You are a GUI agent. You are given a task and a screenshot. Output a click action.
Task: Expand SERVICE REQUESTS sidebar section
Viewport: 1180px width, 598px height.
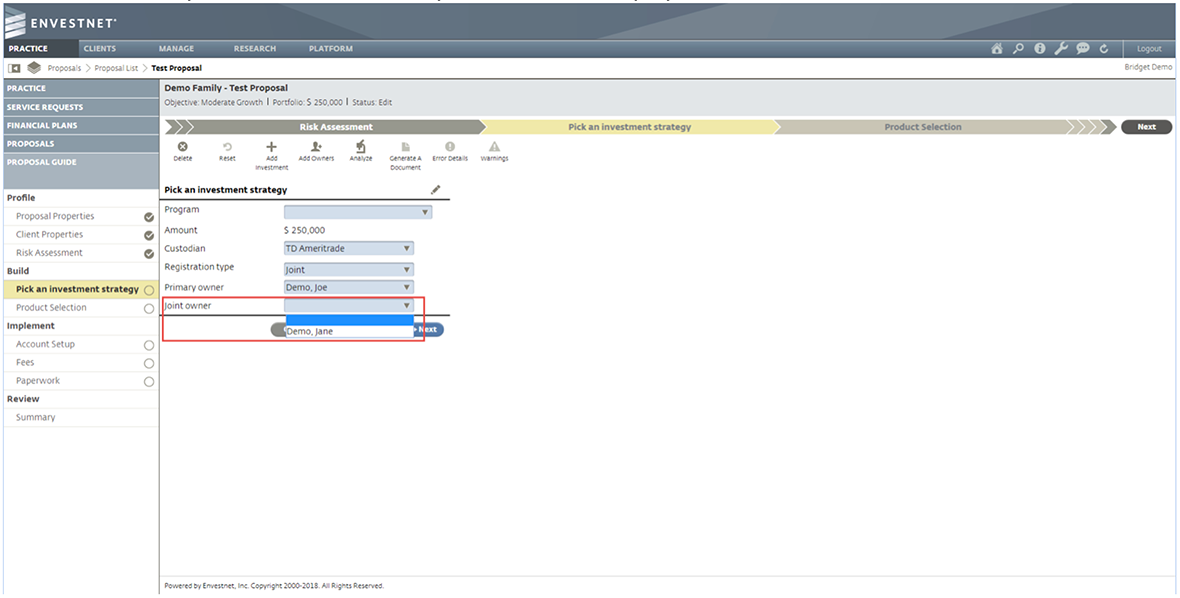[x=81, y=107]
